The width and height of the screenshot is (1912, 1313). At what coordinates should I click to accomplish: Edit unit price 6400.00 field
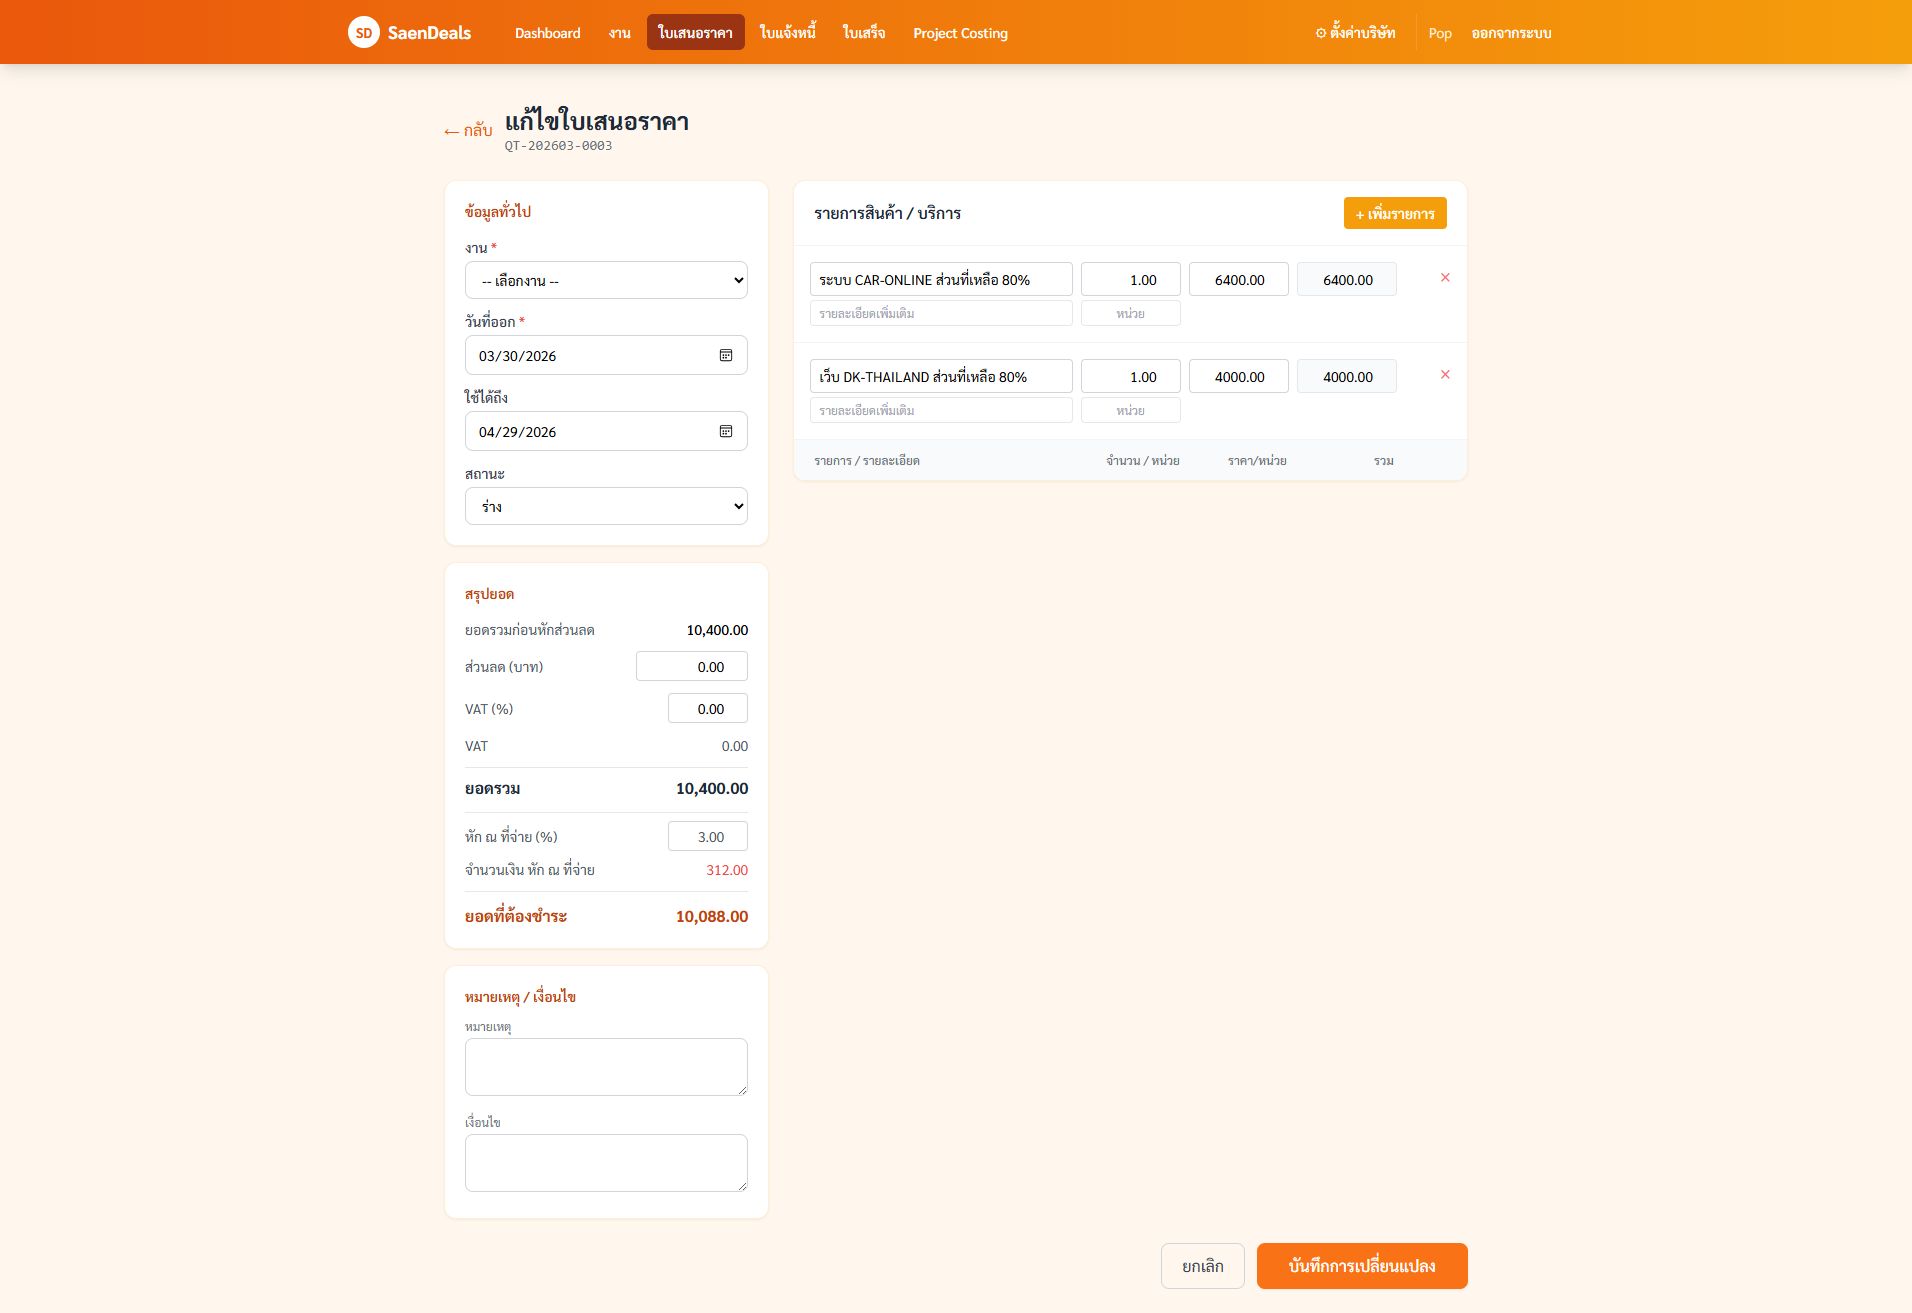[1239, 280]
